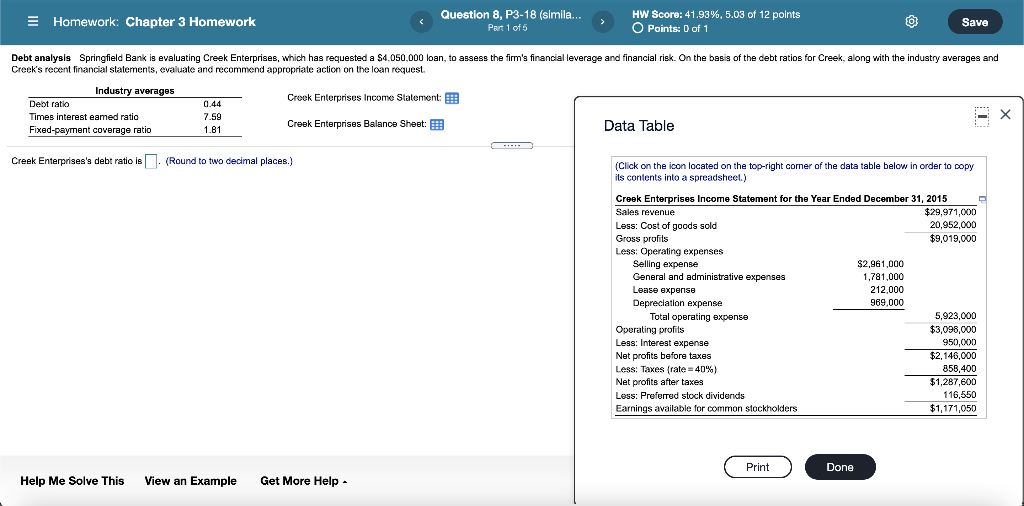Click the Lease expense value 212,000
The height and width of the screenshot is (506, 1024).
point(888,290)
